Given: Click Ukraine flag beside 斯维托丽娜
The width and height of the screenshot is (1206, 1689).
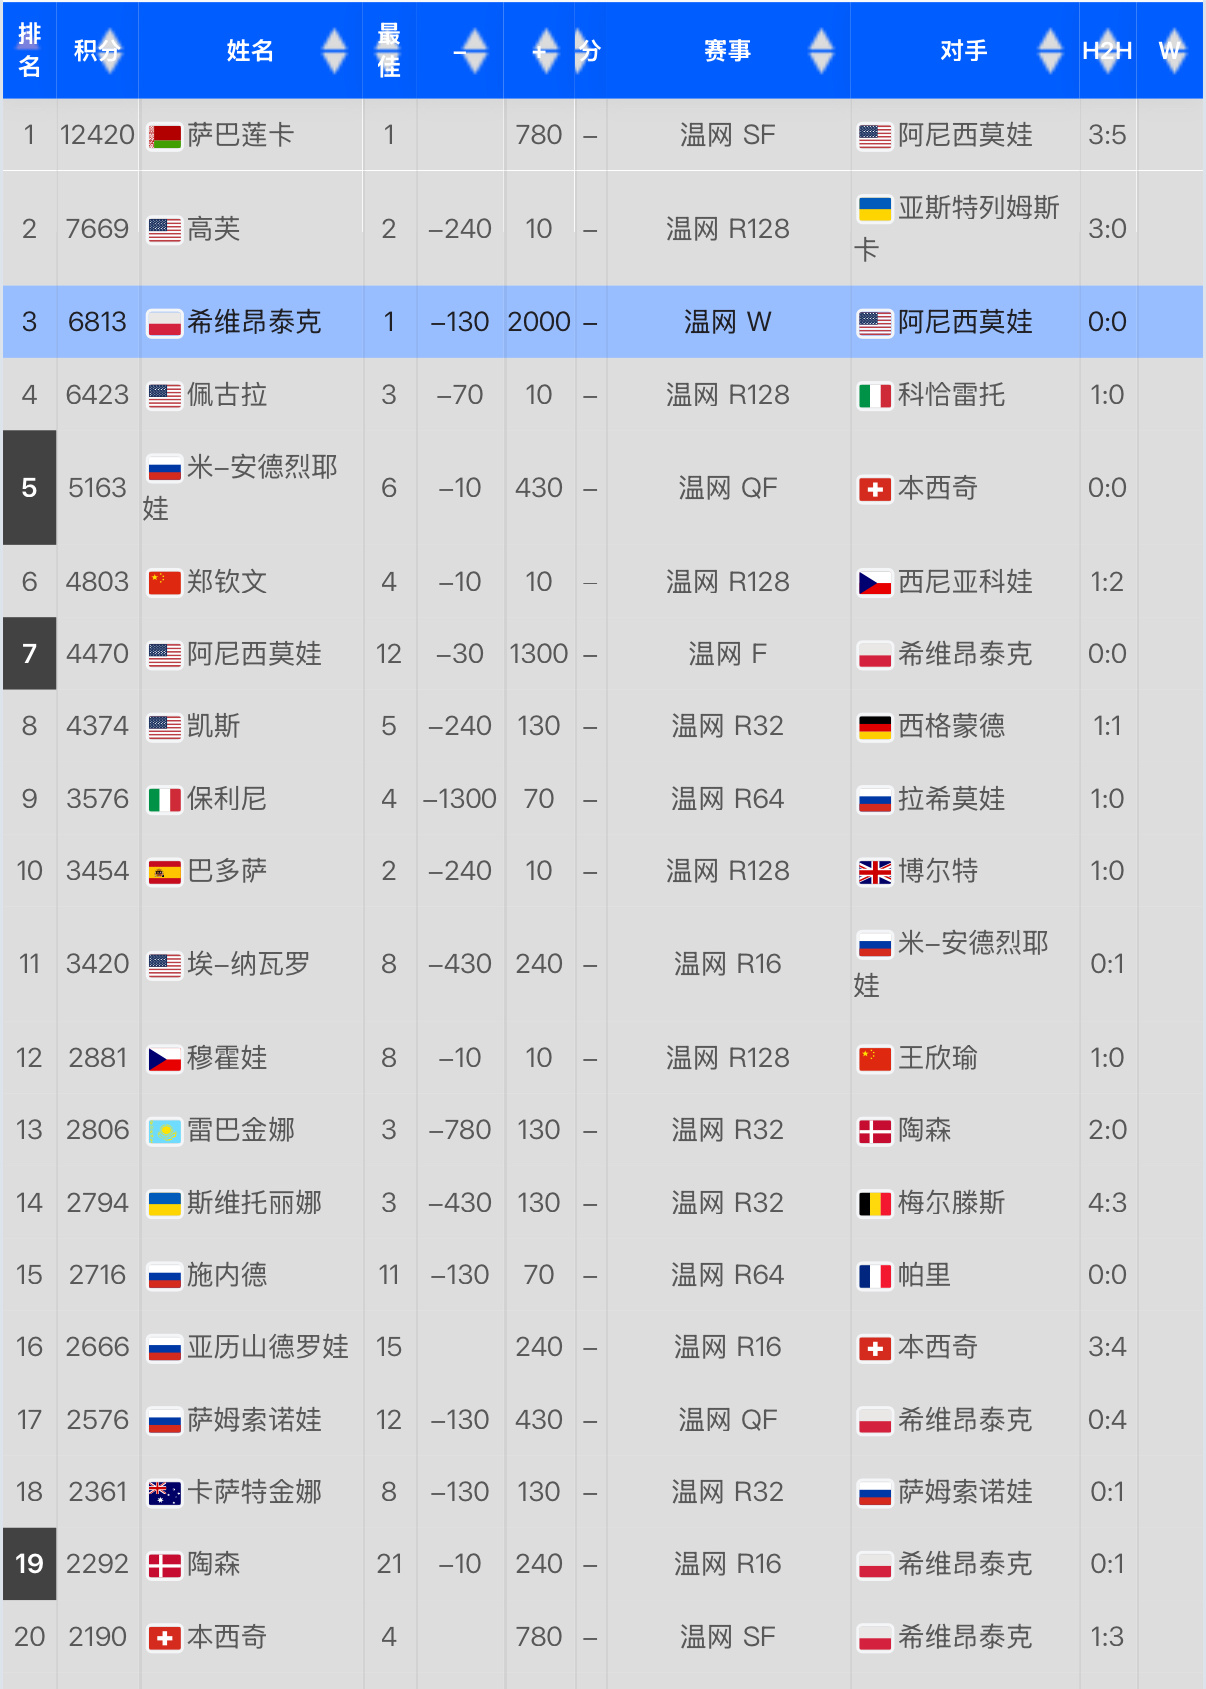Looking at the screenshot, I should click(x=165, y=1203).
